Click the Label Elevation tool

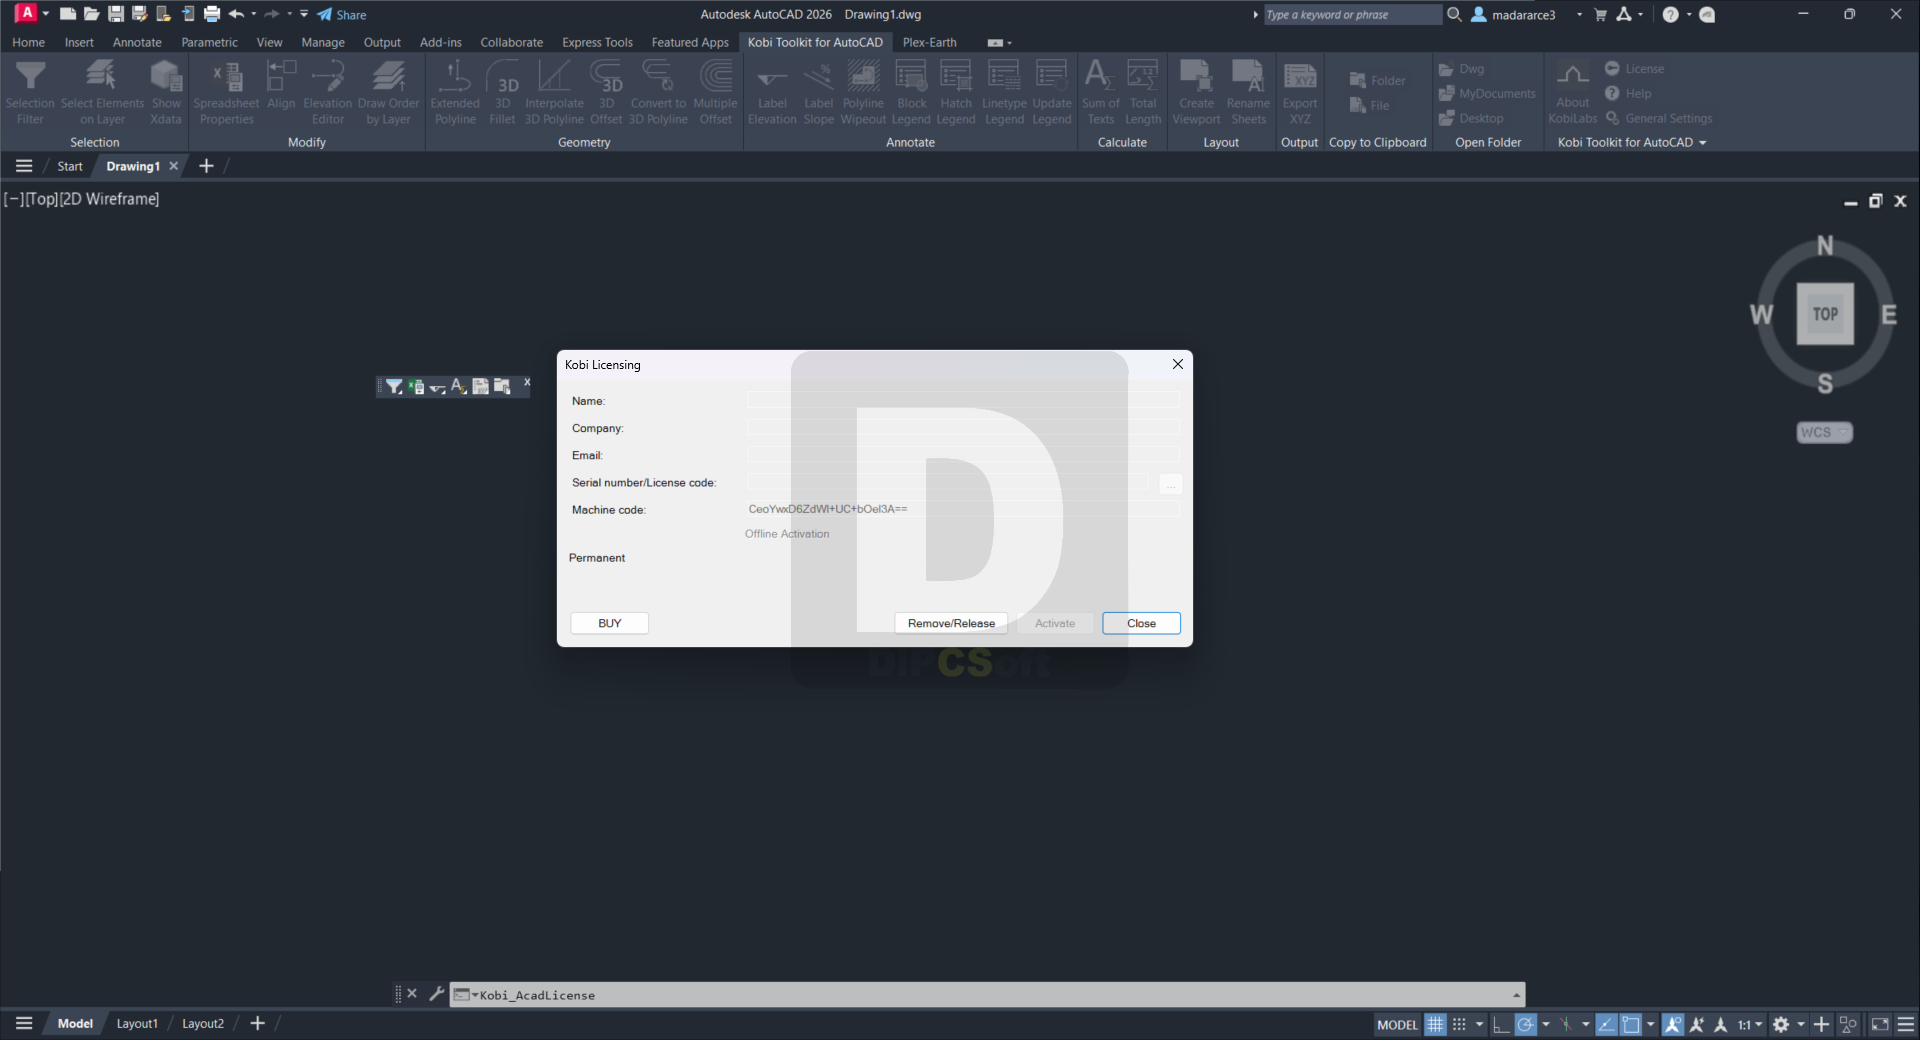pos(772,92)
